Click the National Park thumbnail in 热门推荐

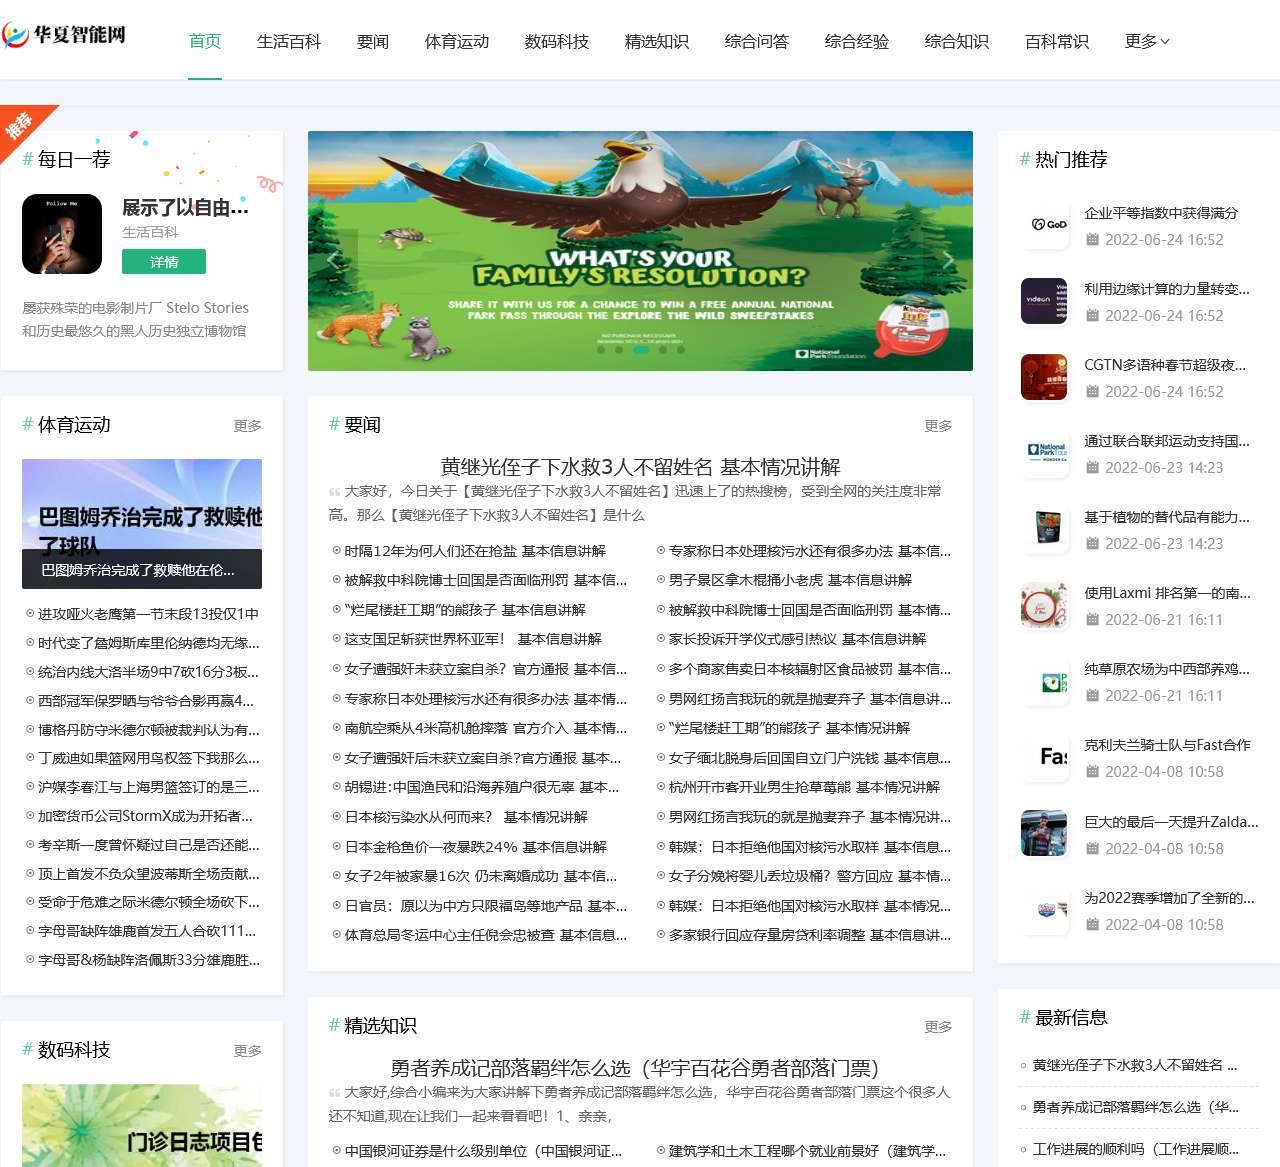point(1044,453)
